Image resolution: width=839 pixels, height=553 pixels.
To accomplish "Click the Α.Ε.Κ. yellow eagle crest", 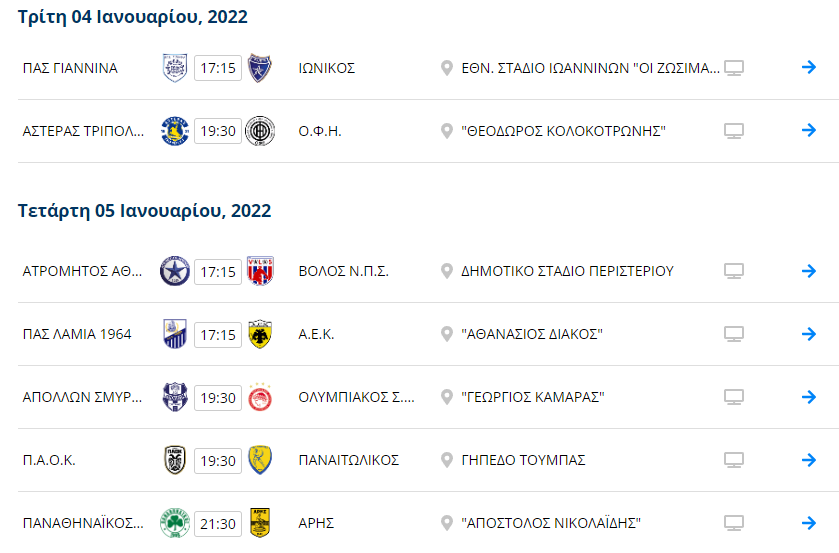I will tap(260, 334).
